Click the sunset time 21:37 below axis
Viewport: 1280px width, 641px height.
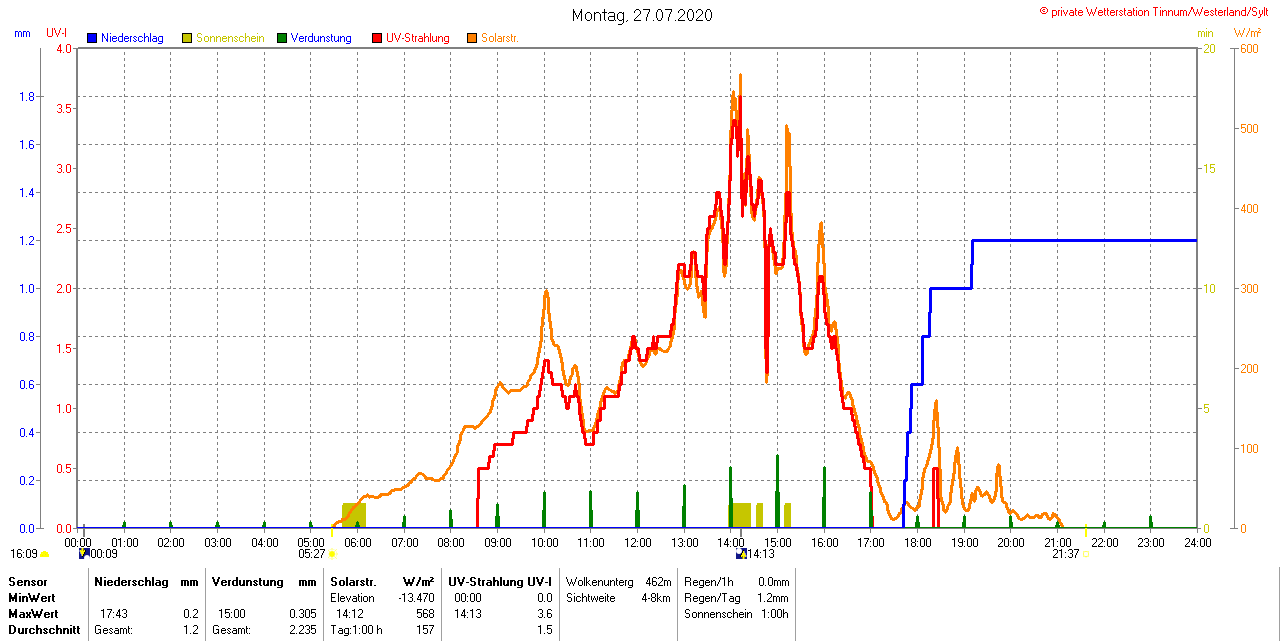pyautogui.click(x=1065, y=553)
